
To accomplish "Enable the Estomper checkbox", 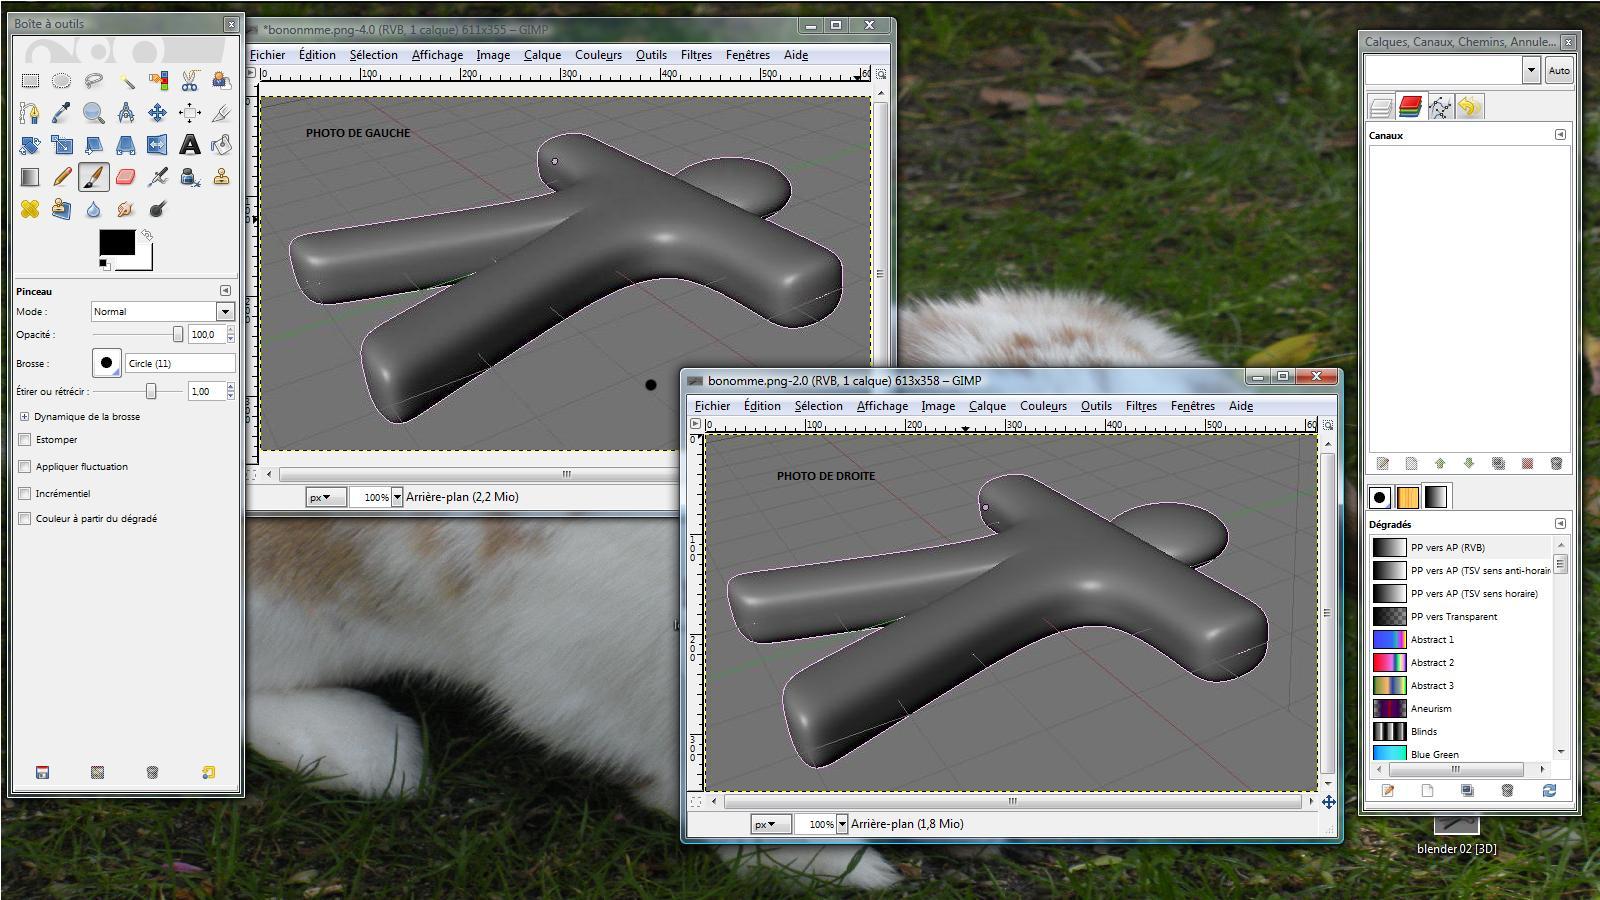I will [25, 439].
